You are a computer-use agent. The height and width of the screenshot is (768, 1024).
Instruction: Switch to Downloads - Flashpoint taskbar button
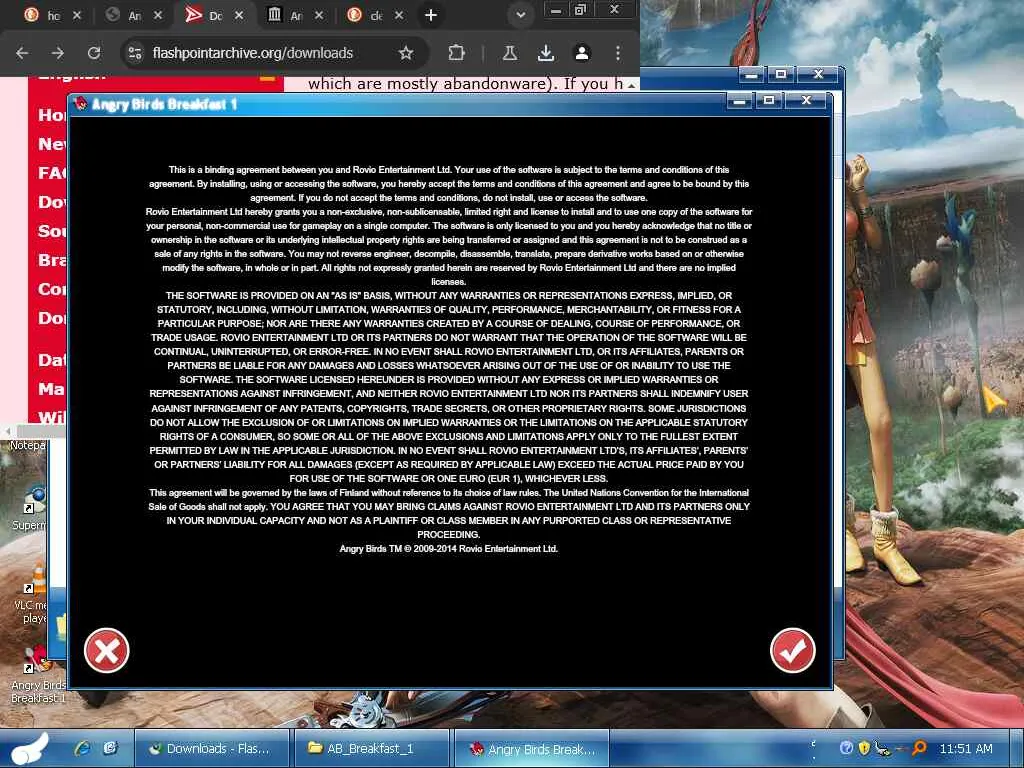coord(212,748)
